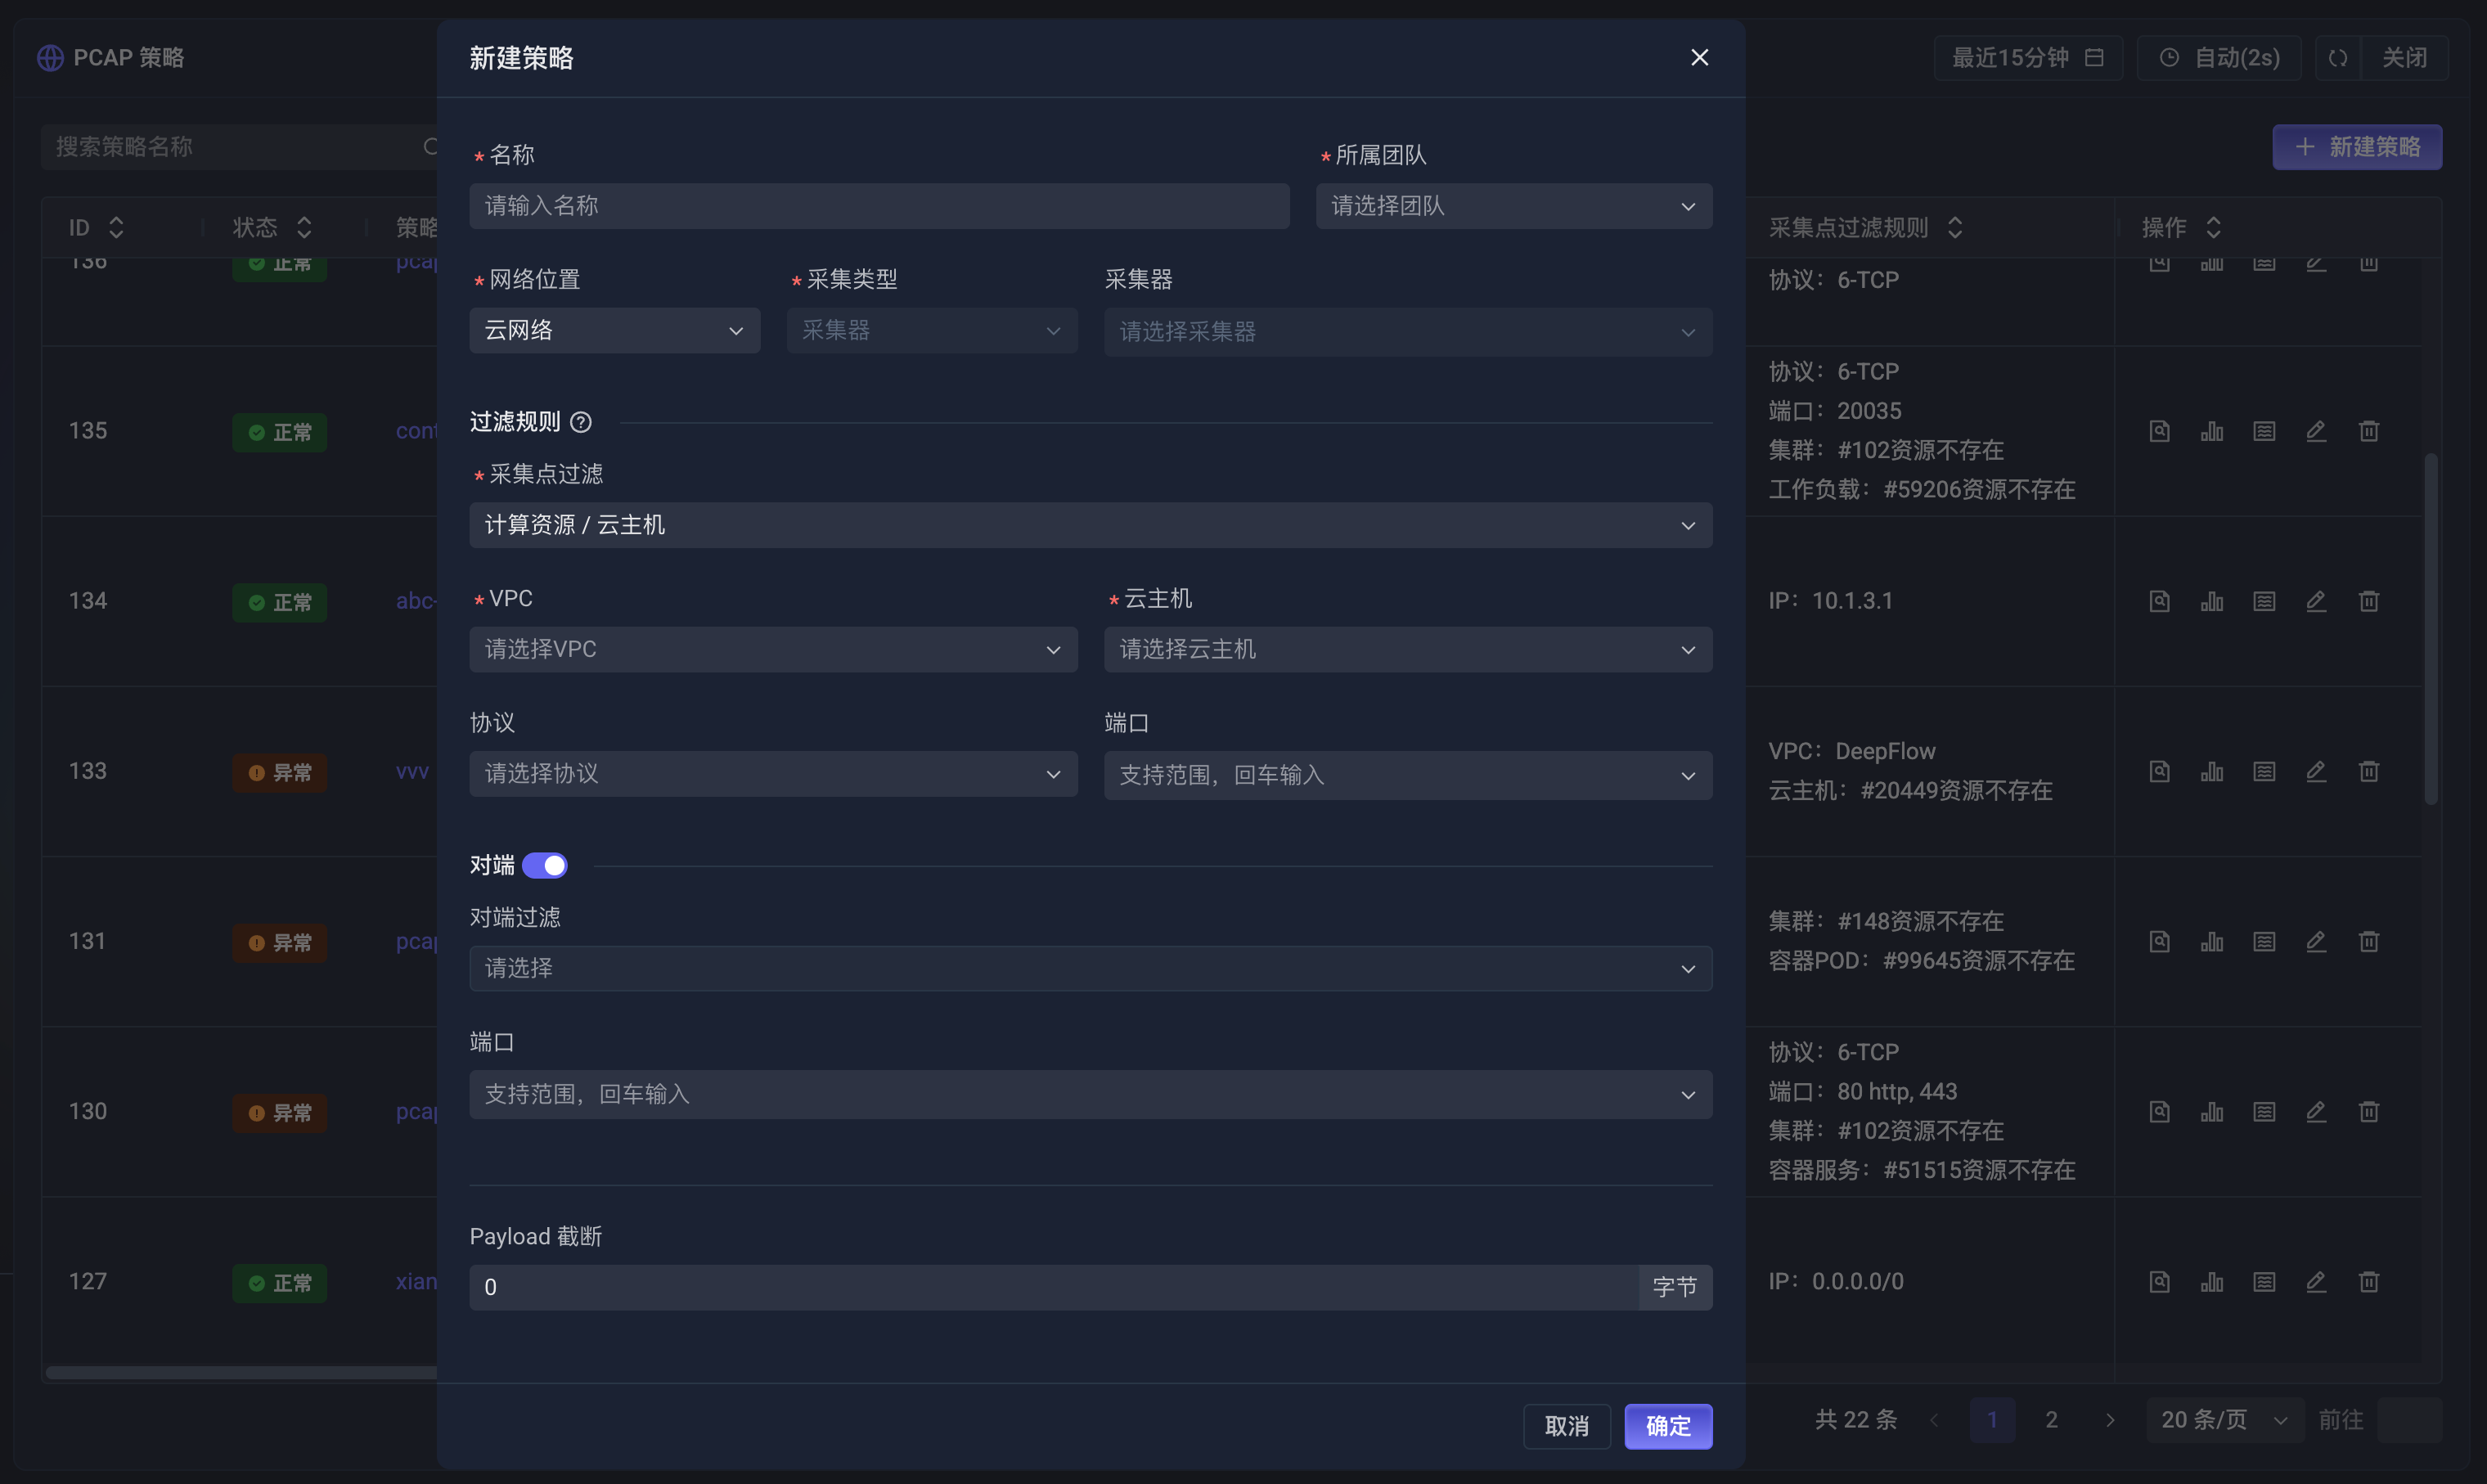
Task: Open the 所属团队 team dropdown
Action: pos(1513,206)
